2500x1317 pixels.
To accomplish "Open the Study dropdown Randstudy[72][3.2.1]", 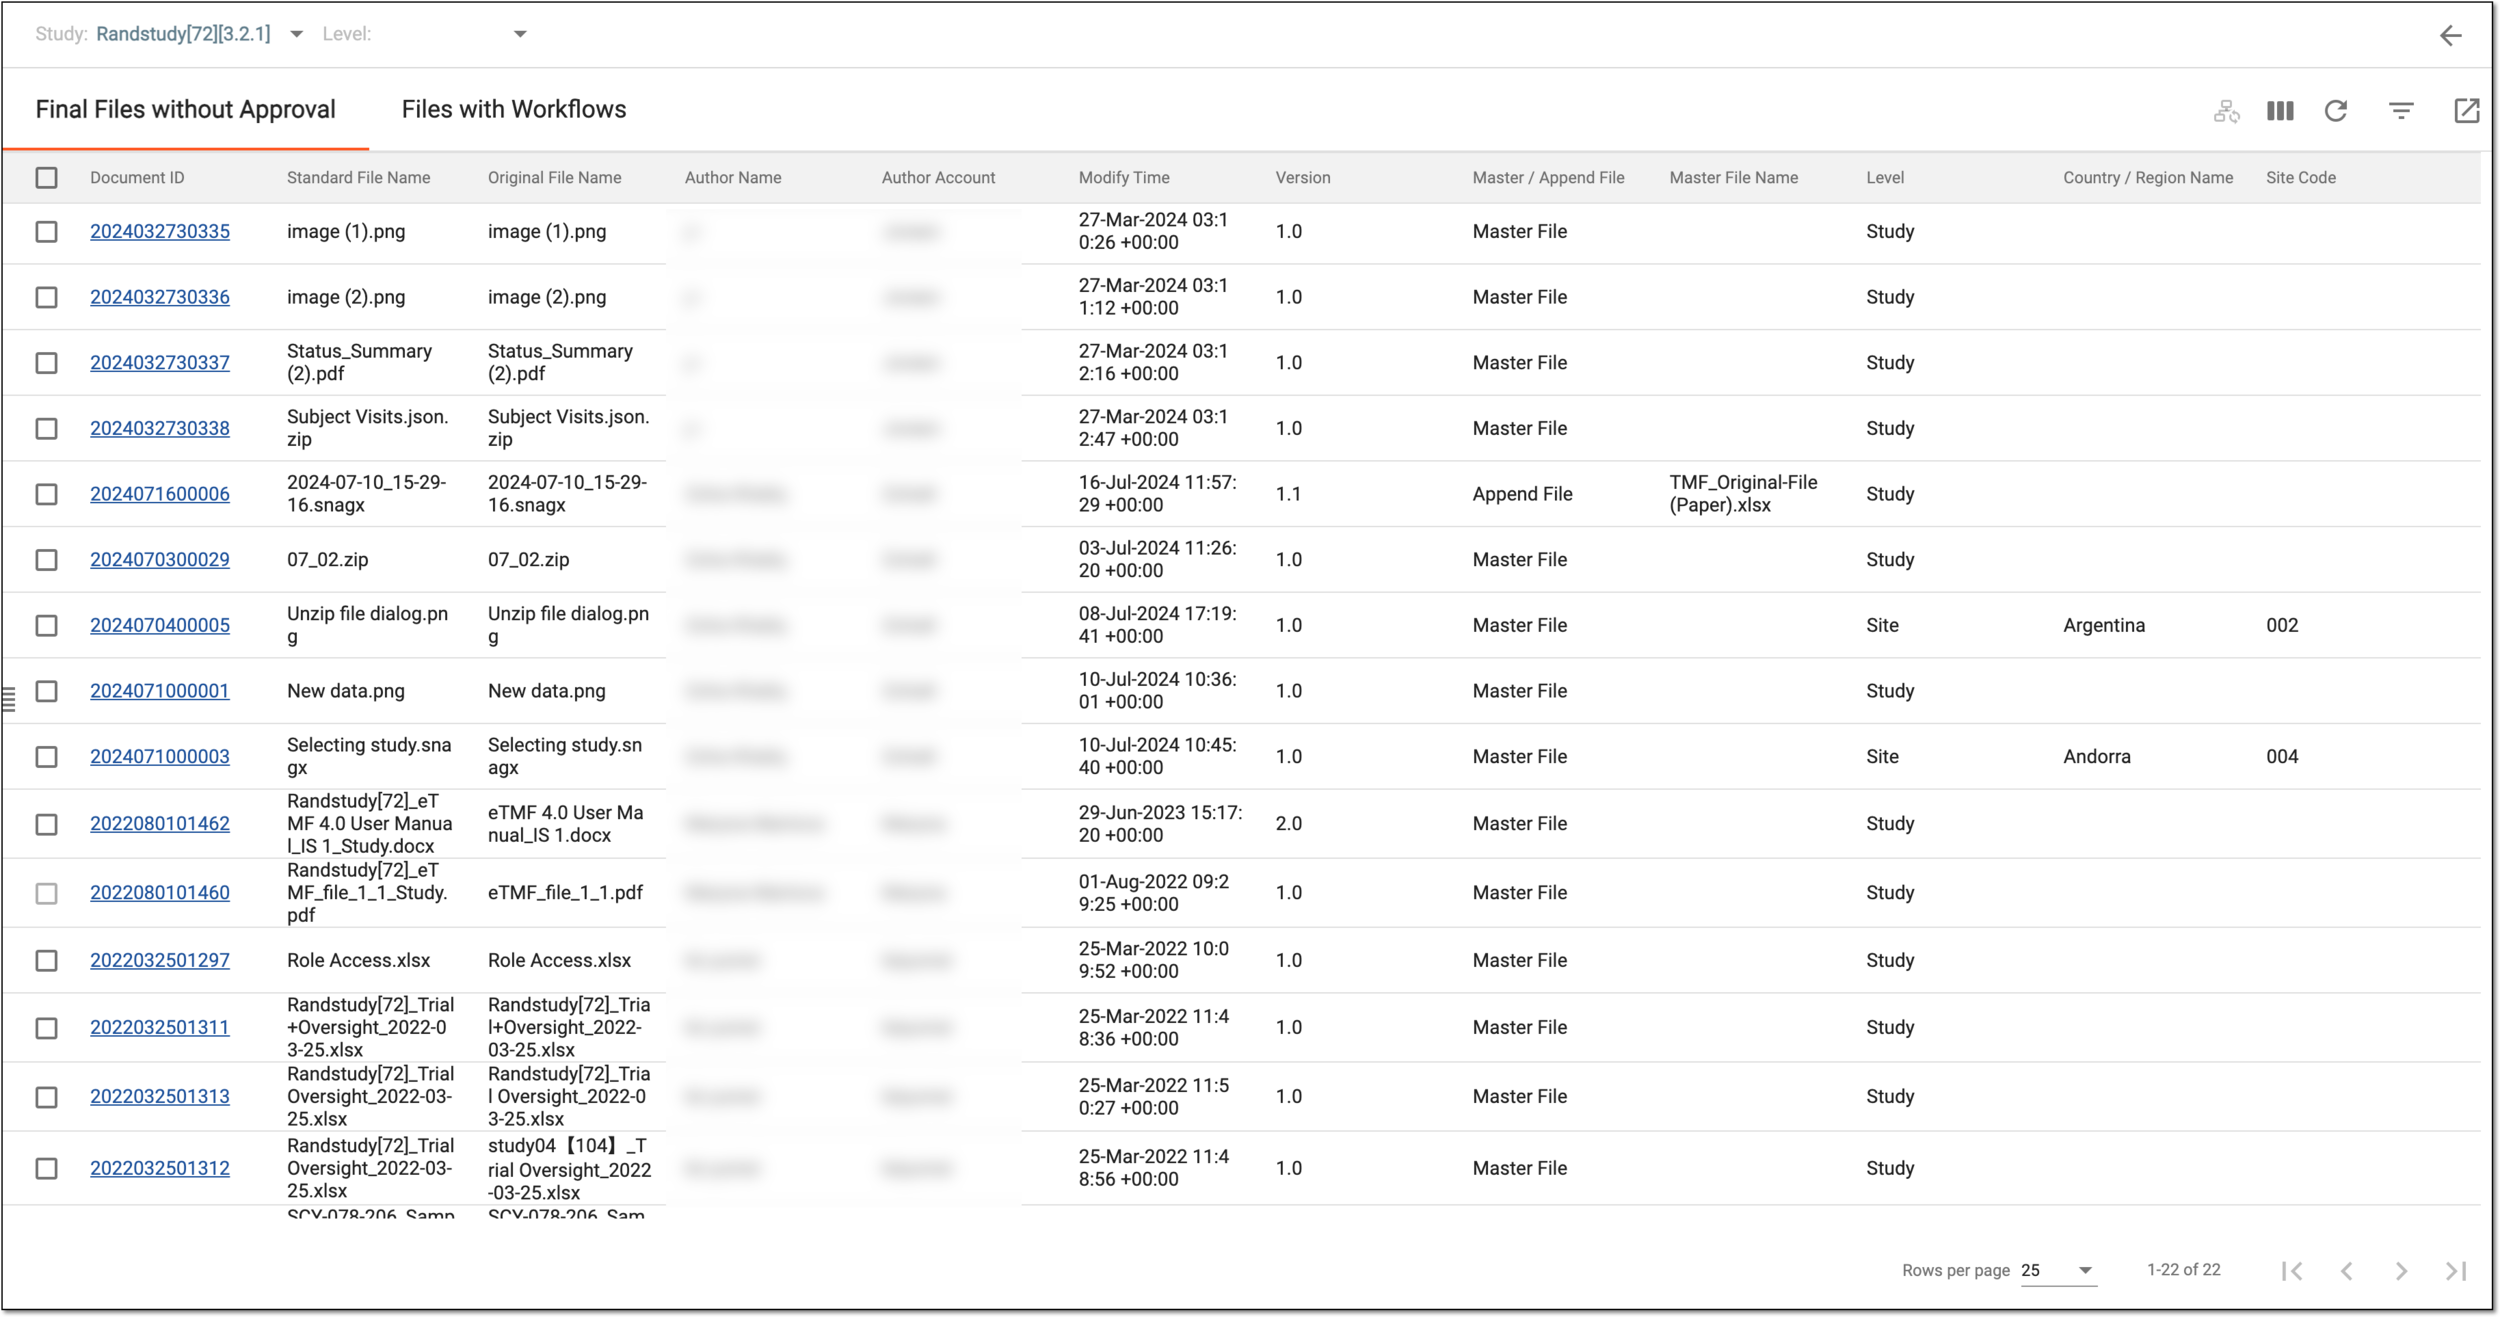I will (x=199, y=34).
